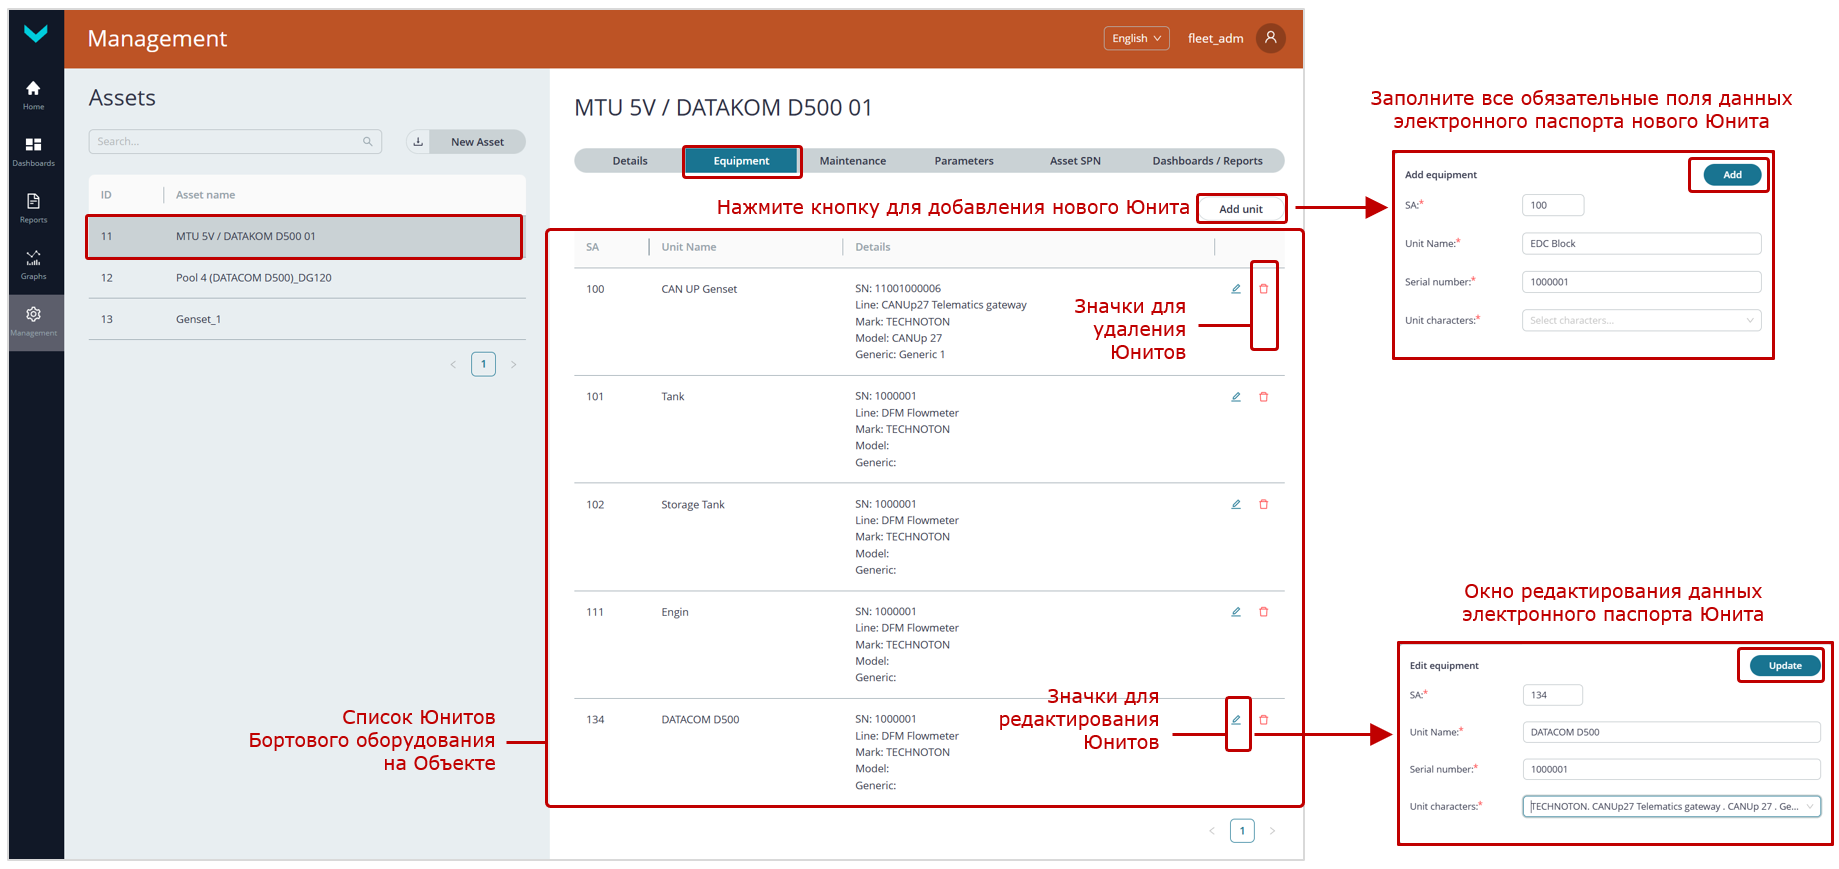Viewport: 1839px width, 869px height.
Task: Click the download icon beside New Asset
Action: click(418, 142)
